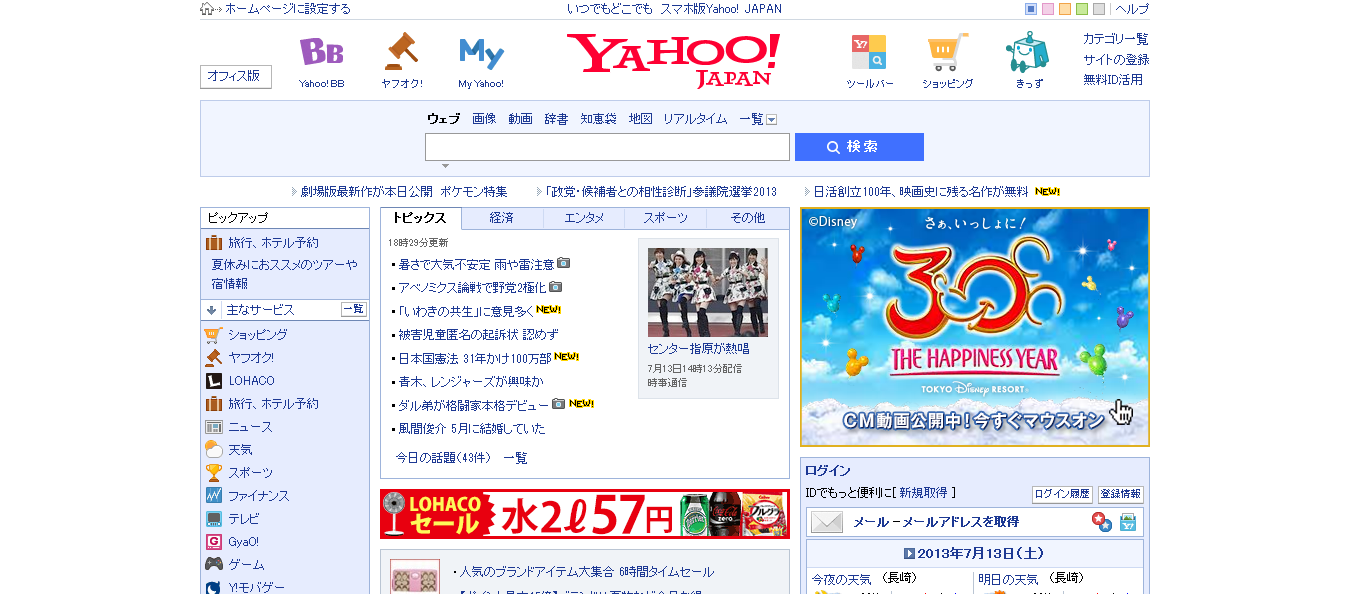1349x594 pixels.
Task: Open the 今日の話題(43件) link
Action: [443, 458]
